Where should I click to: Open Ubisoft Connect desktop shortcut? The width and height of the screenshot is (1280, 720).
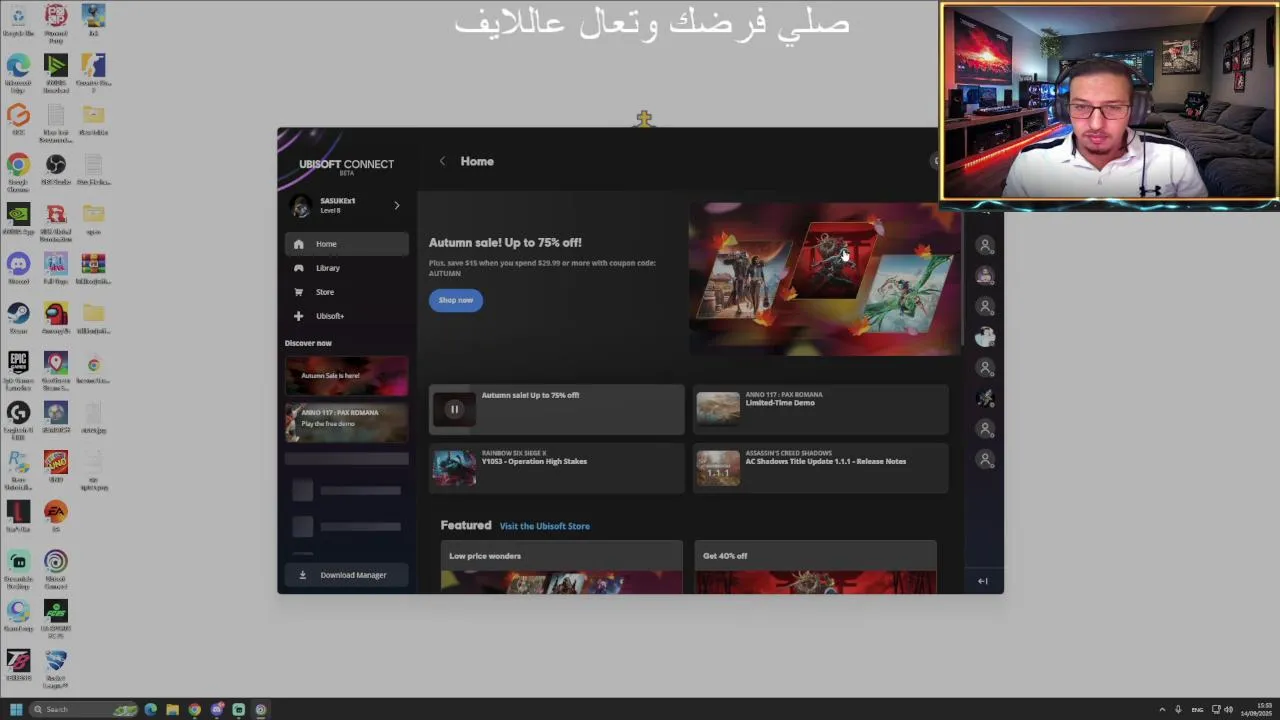56,567
